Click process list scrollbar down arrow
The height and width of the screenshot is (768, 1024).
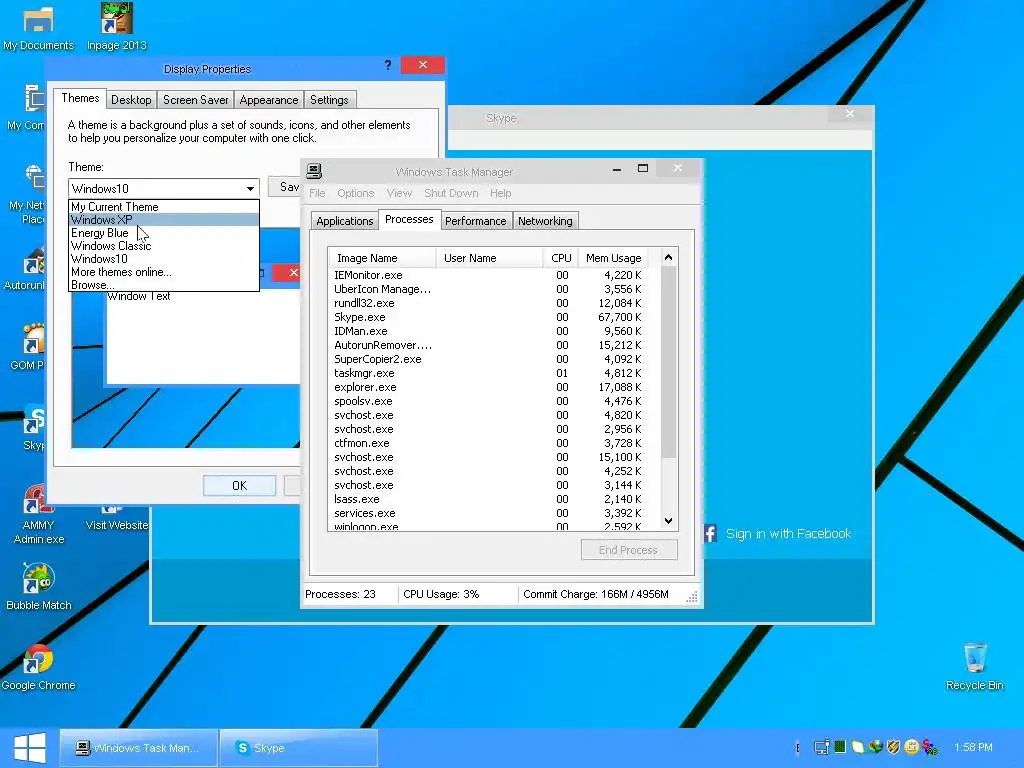tap(668, 520)
